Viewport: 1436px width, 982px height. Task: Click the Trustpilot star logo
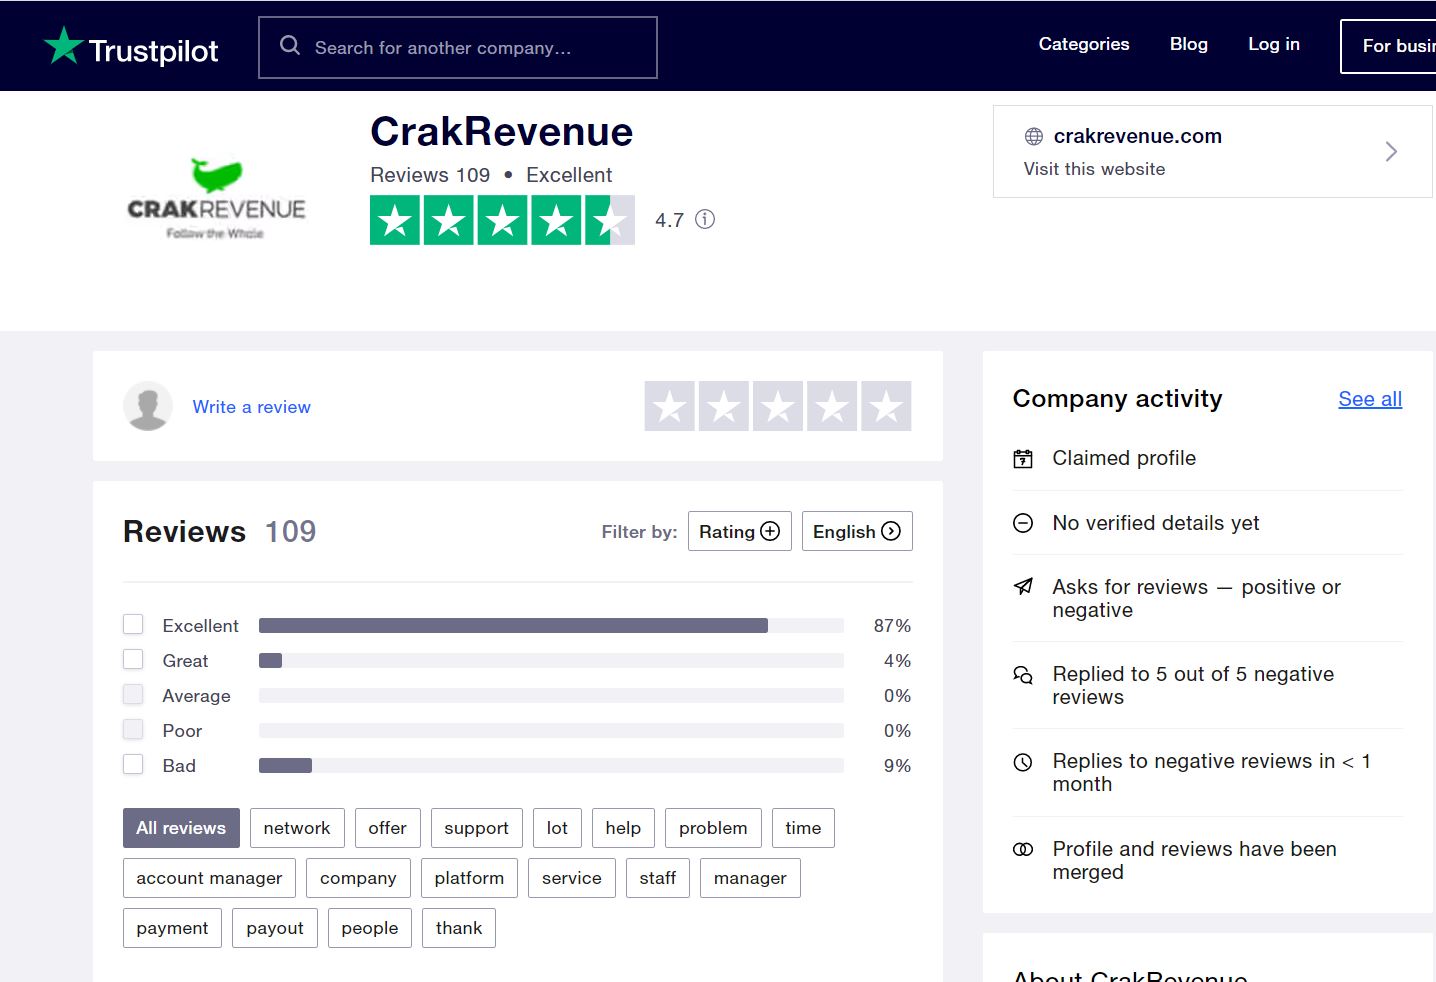coord(63,46)
